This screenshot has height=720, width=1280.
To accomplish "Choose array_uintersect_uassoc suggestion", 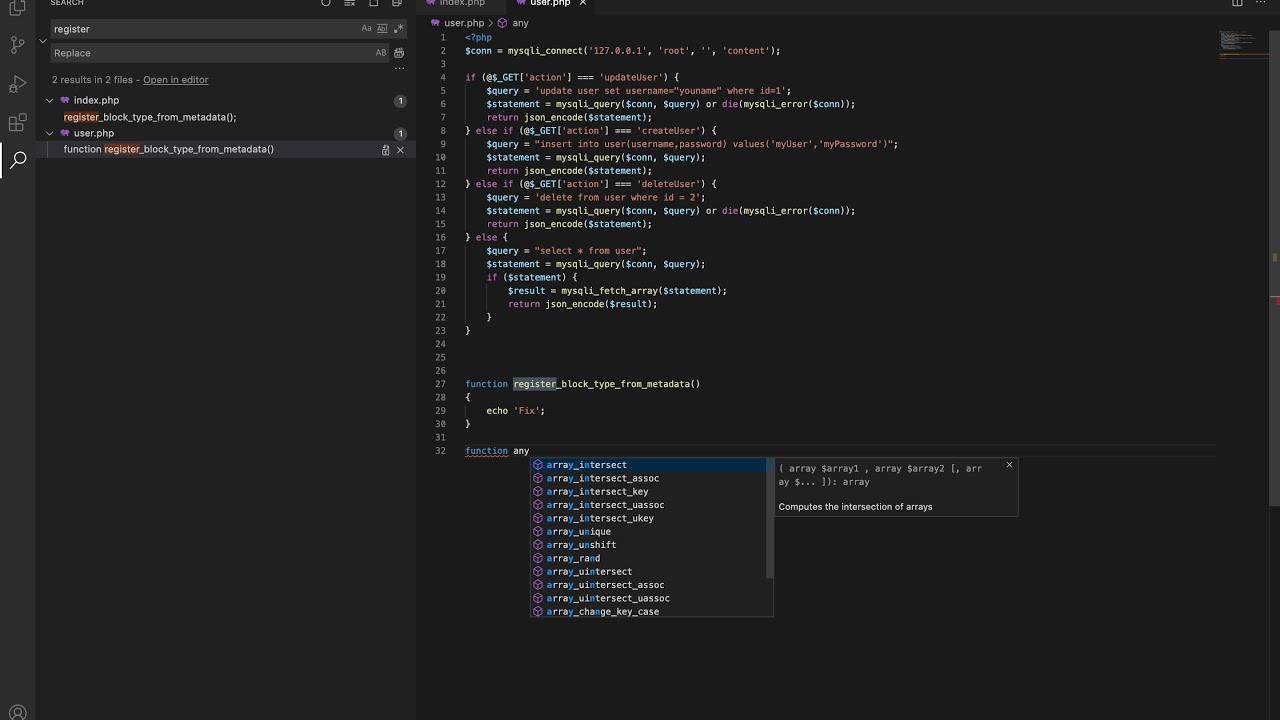I will 649,598.
